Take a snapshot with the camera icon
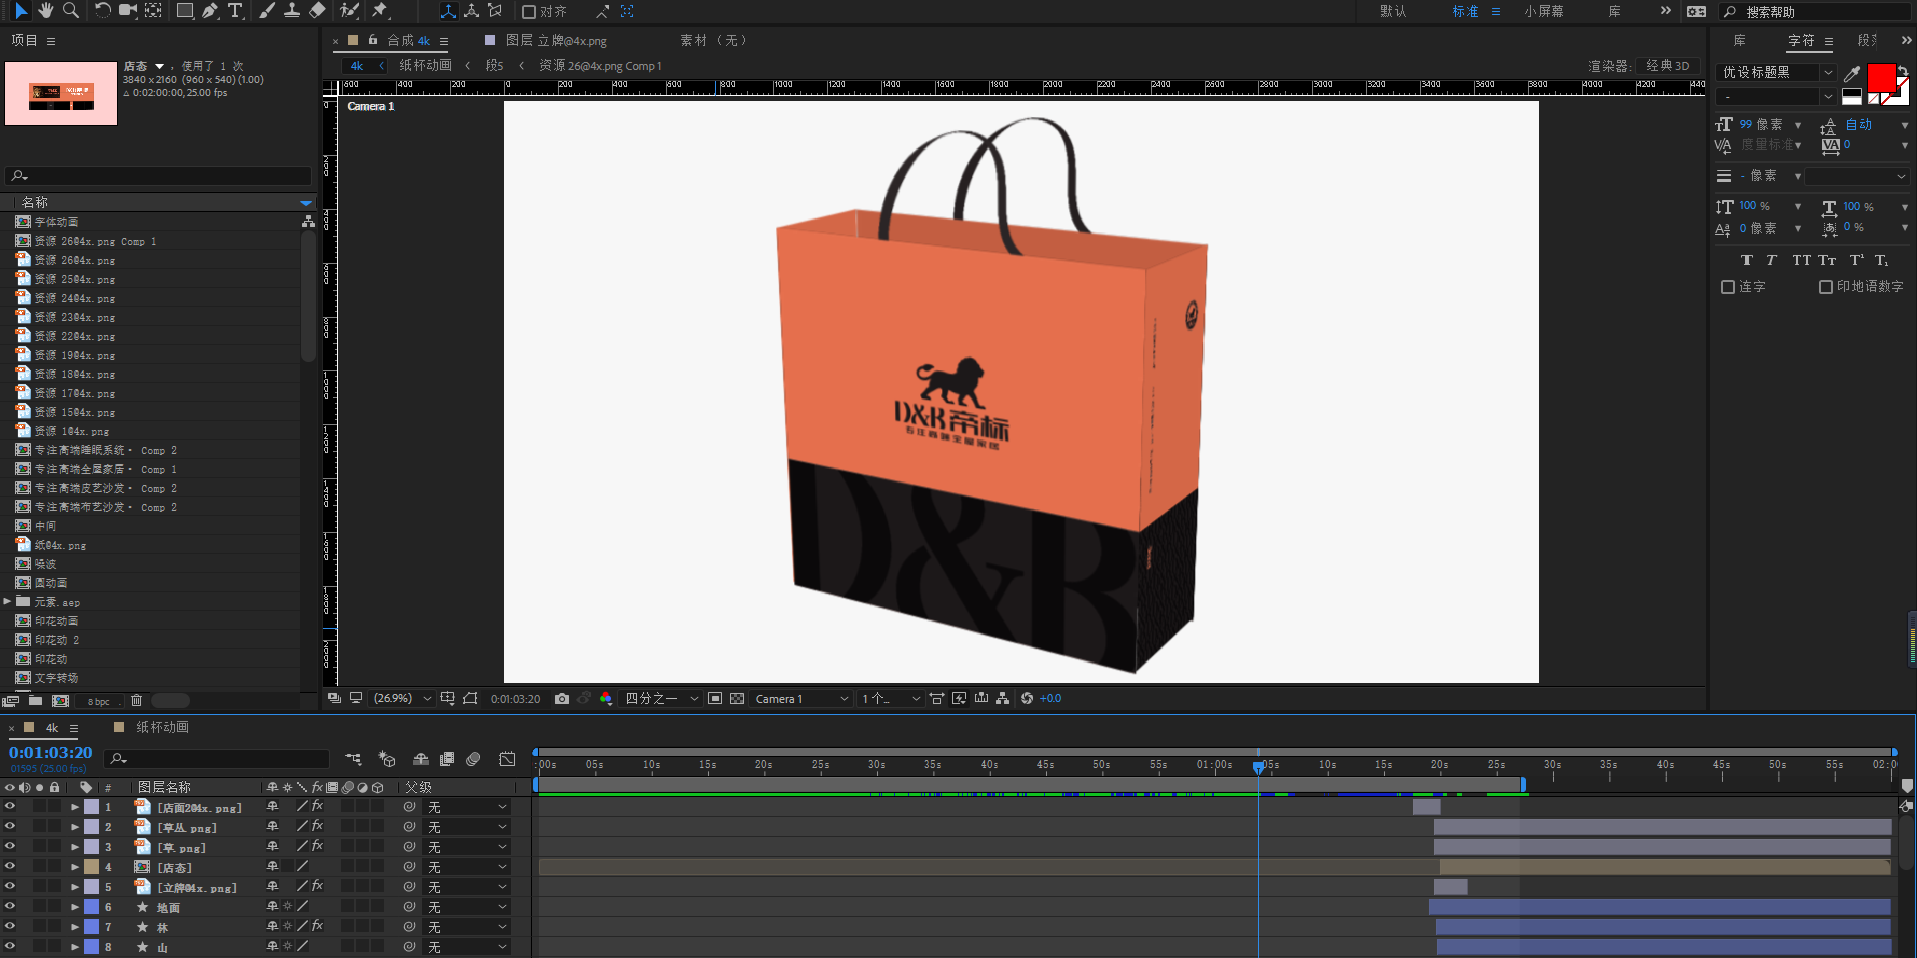The height and width of the screenshot is (958, 1917). coord(562,699)
